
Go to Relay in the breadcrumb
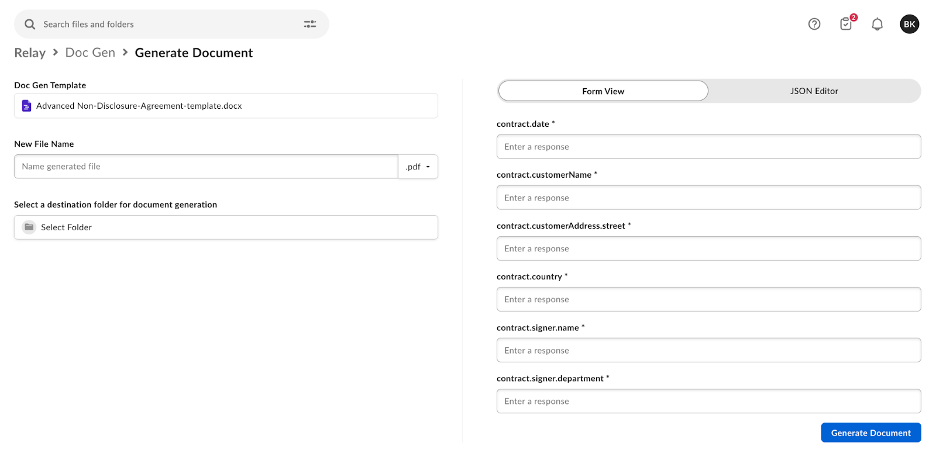point(30,53)
